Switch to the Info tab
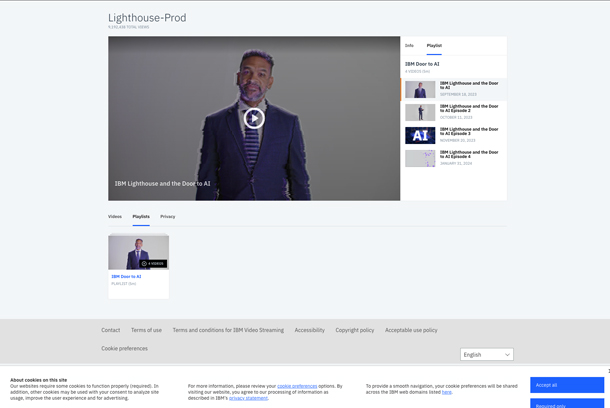The image size is (610, 408). click(409, 46)
